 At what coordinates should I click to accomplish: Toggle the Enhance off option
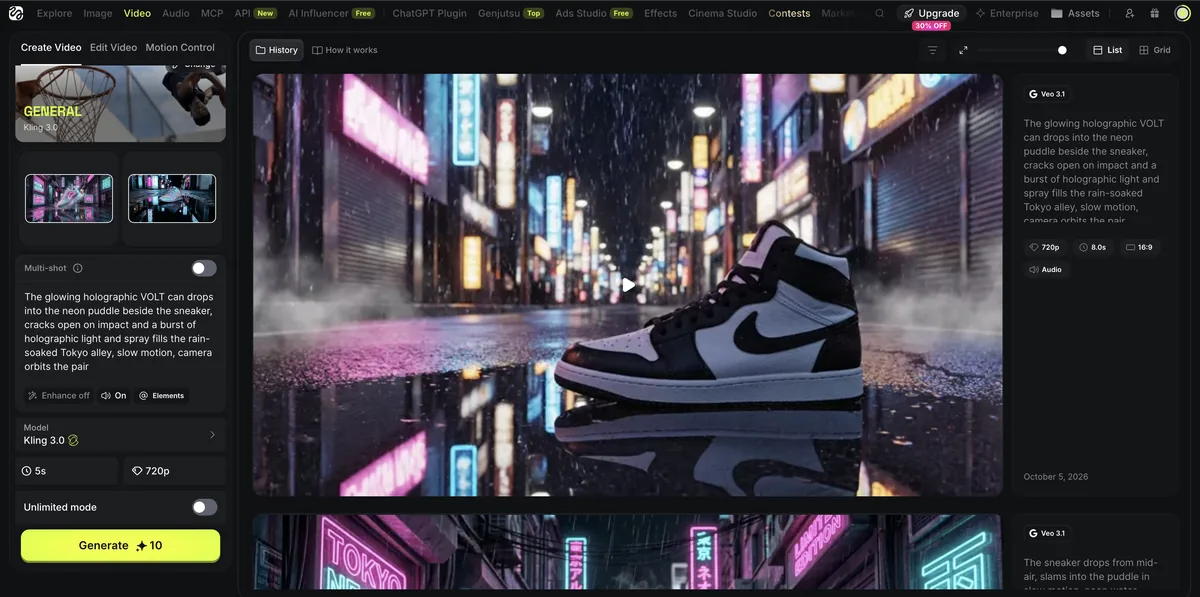tap(59, 396)
